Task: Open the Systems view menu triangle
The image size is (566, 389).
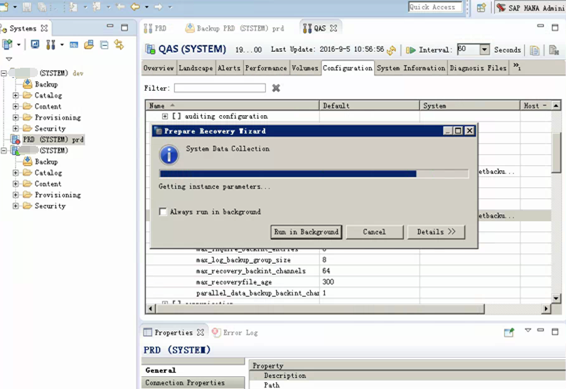Action: point(9,59)
